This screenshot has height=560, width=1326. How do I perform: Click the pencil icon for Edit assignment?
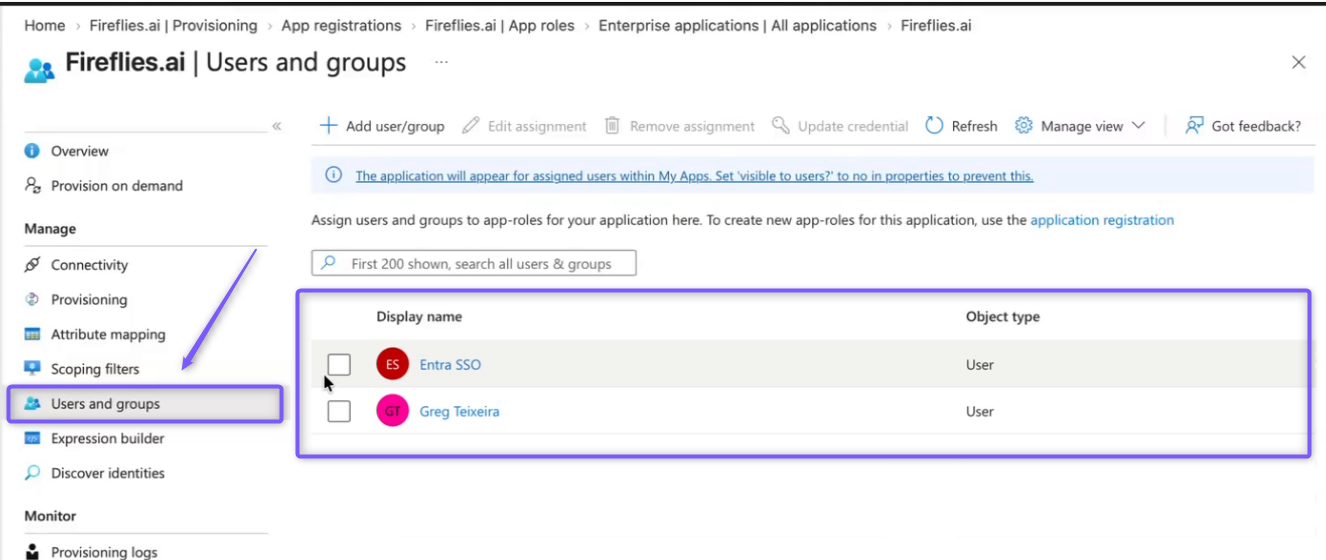click(x=469, y=126)
